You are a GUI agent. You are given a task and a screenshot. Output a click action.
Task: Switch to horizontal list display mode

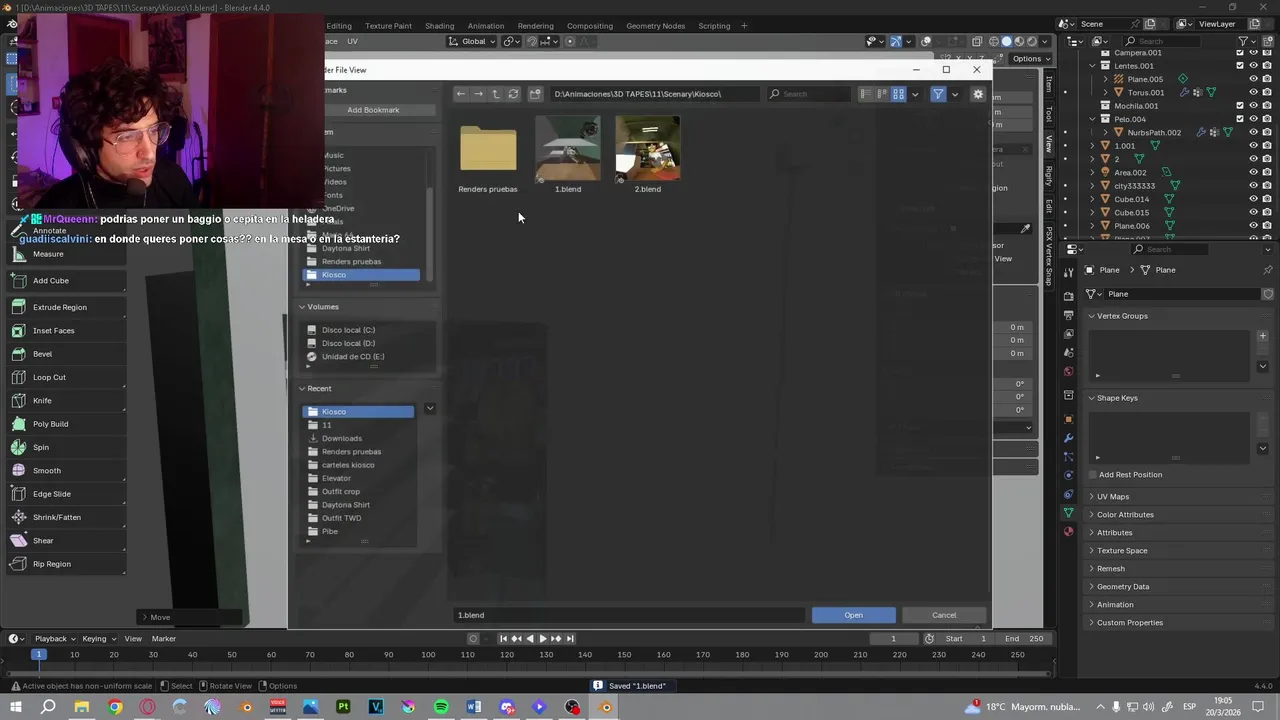(882, 94)
